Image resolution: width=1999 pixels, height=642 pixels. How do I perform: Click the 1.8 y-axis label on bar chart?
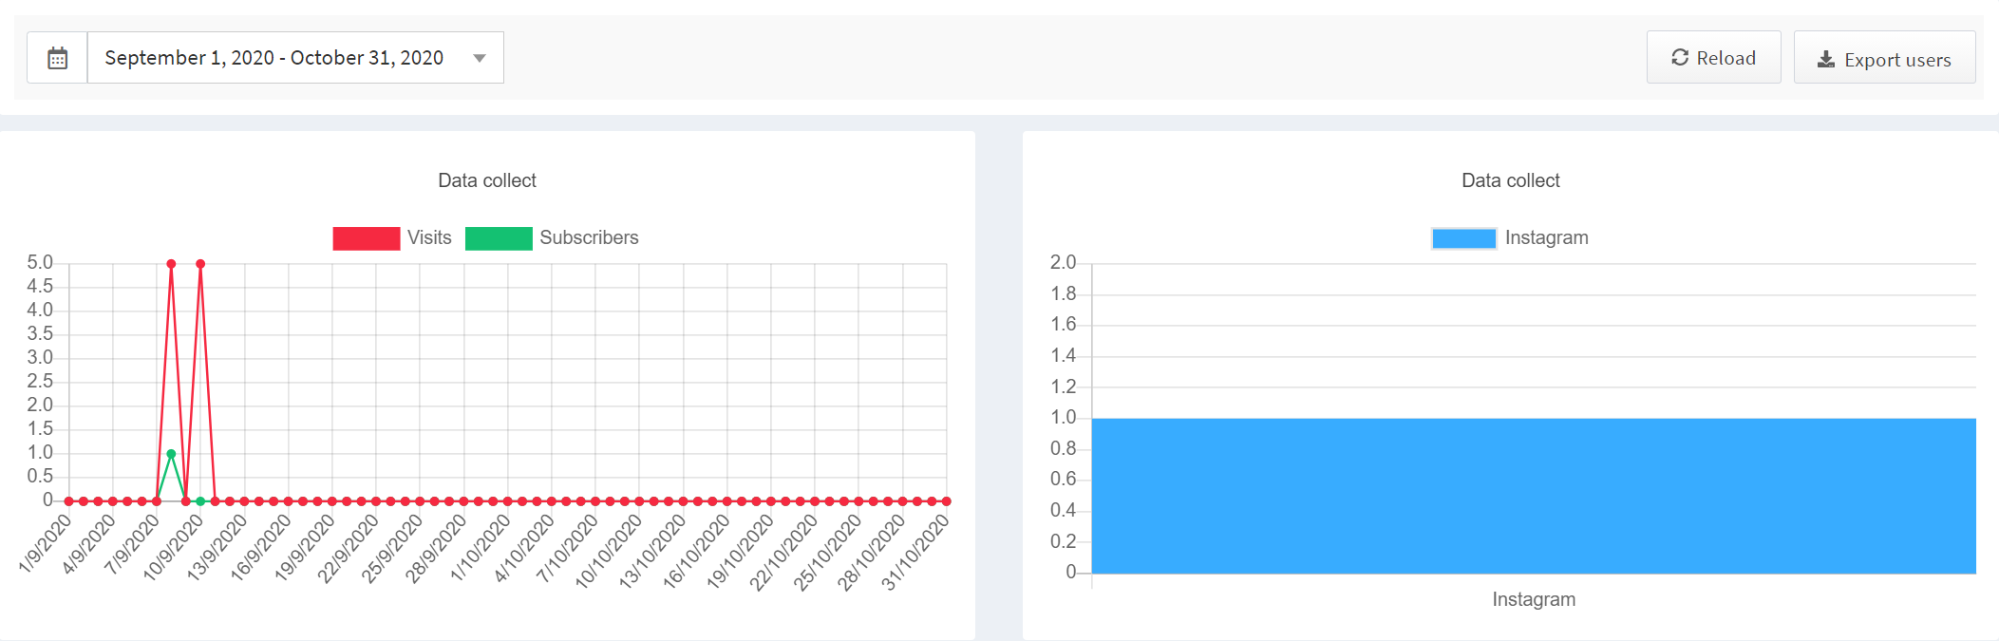[x=1063, y=294]
